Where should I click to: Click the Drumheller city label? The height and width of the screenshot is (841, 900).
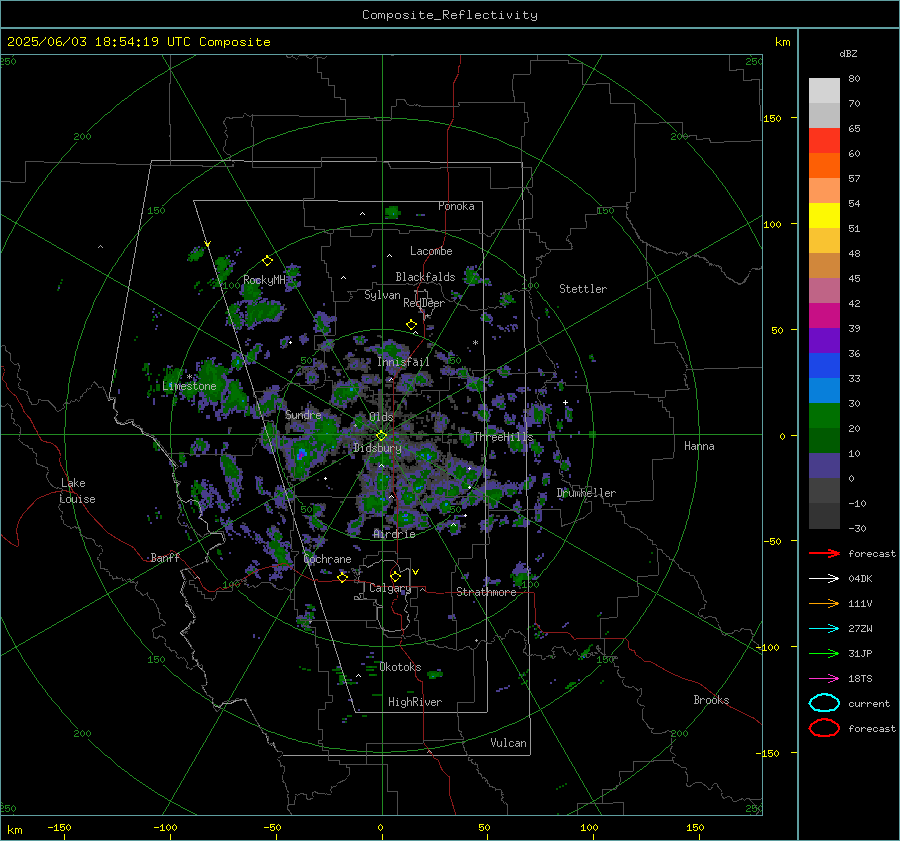pyautogui.click(x=586, y=493)
